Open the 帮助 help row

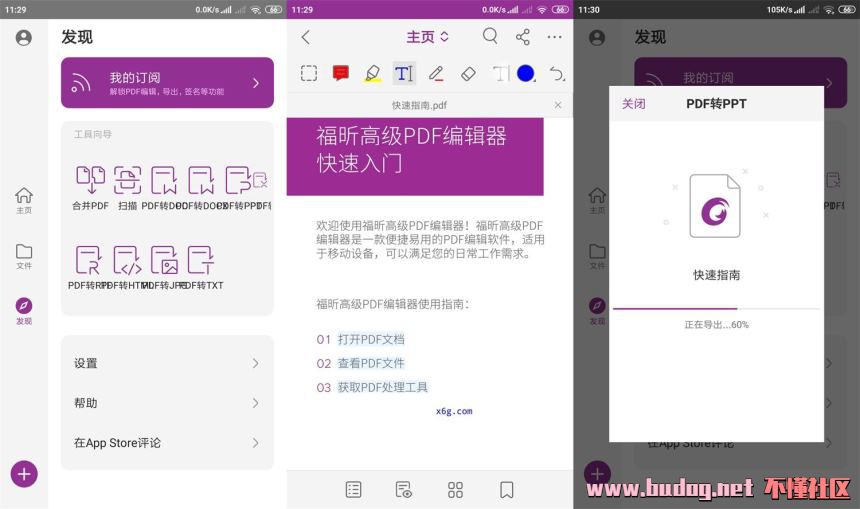pyautogui.click(x=167, y=403)
